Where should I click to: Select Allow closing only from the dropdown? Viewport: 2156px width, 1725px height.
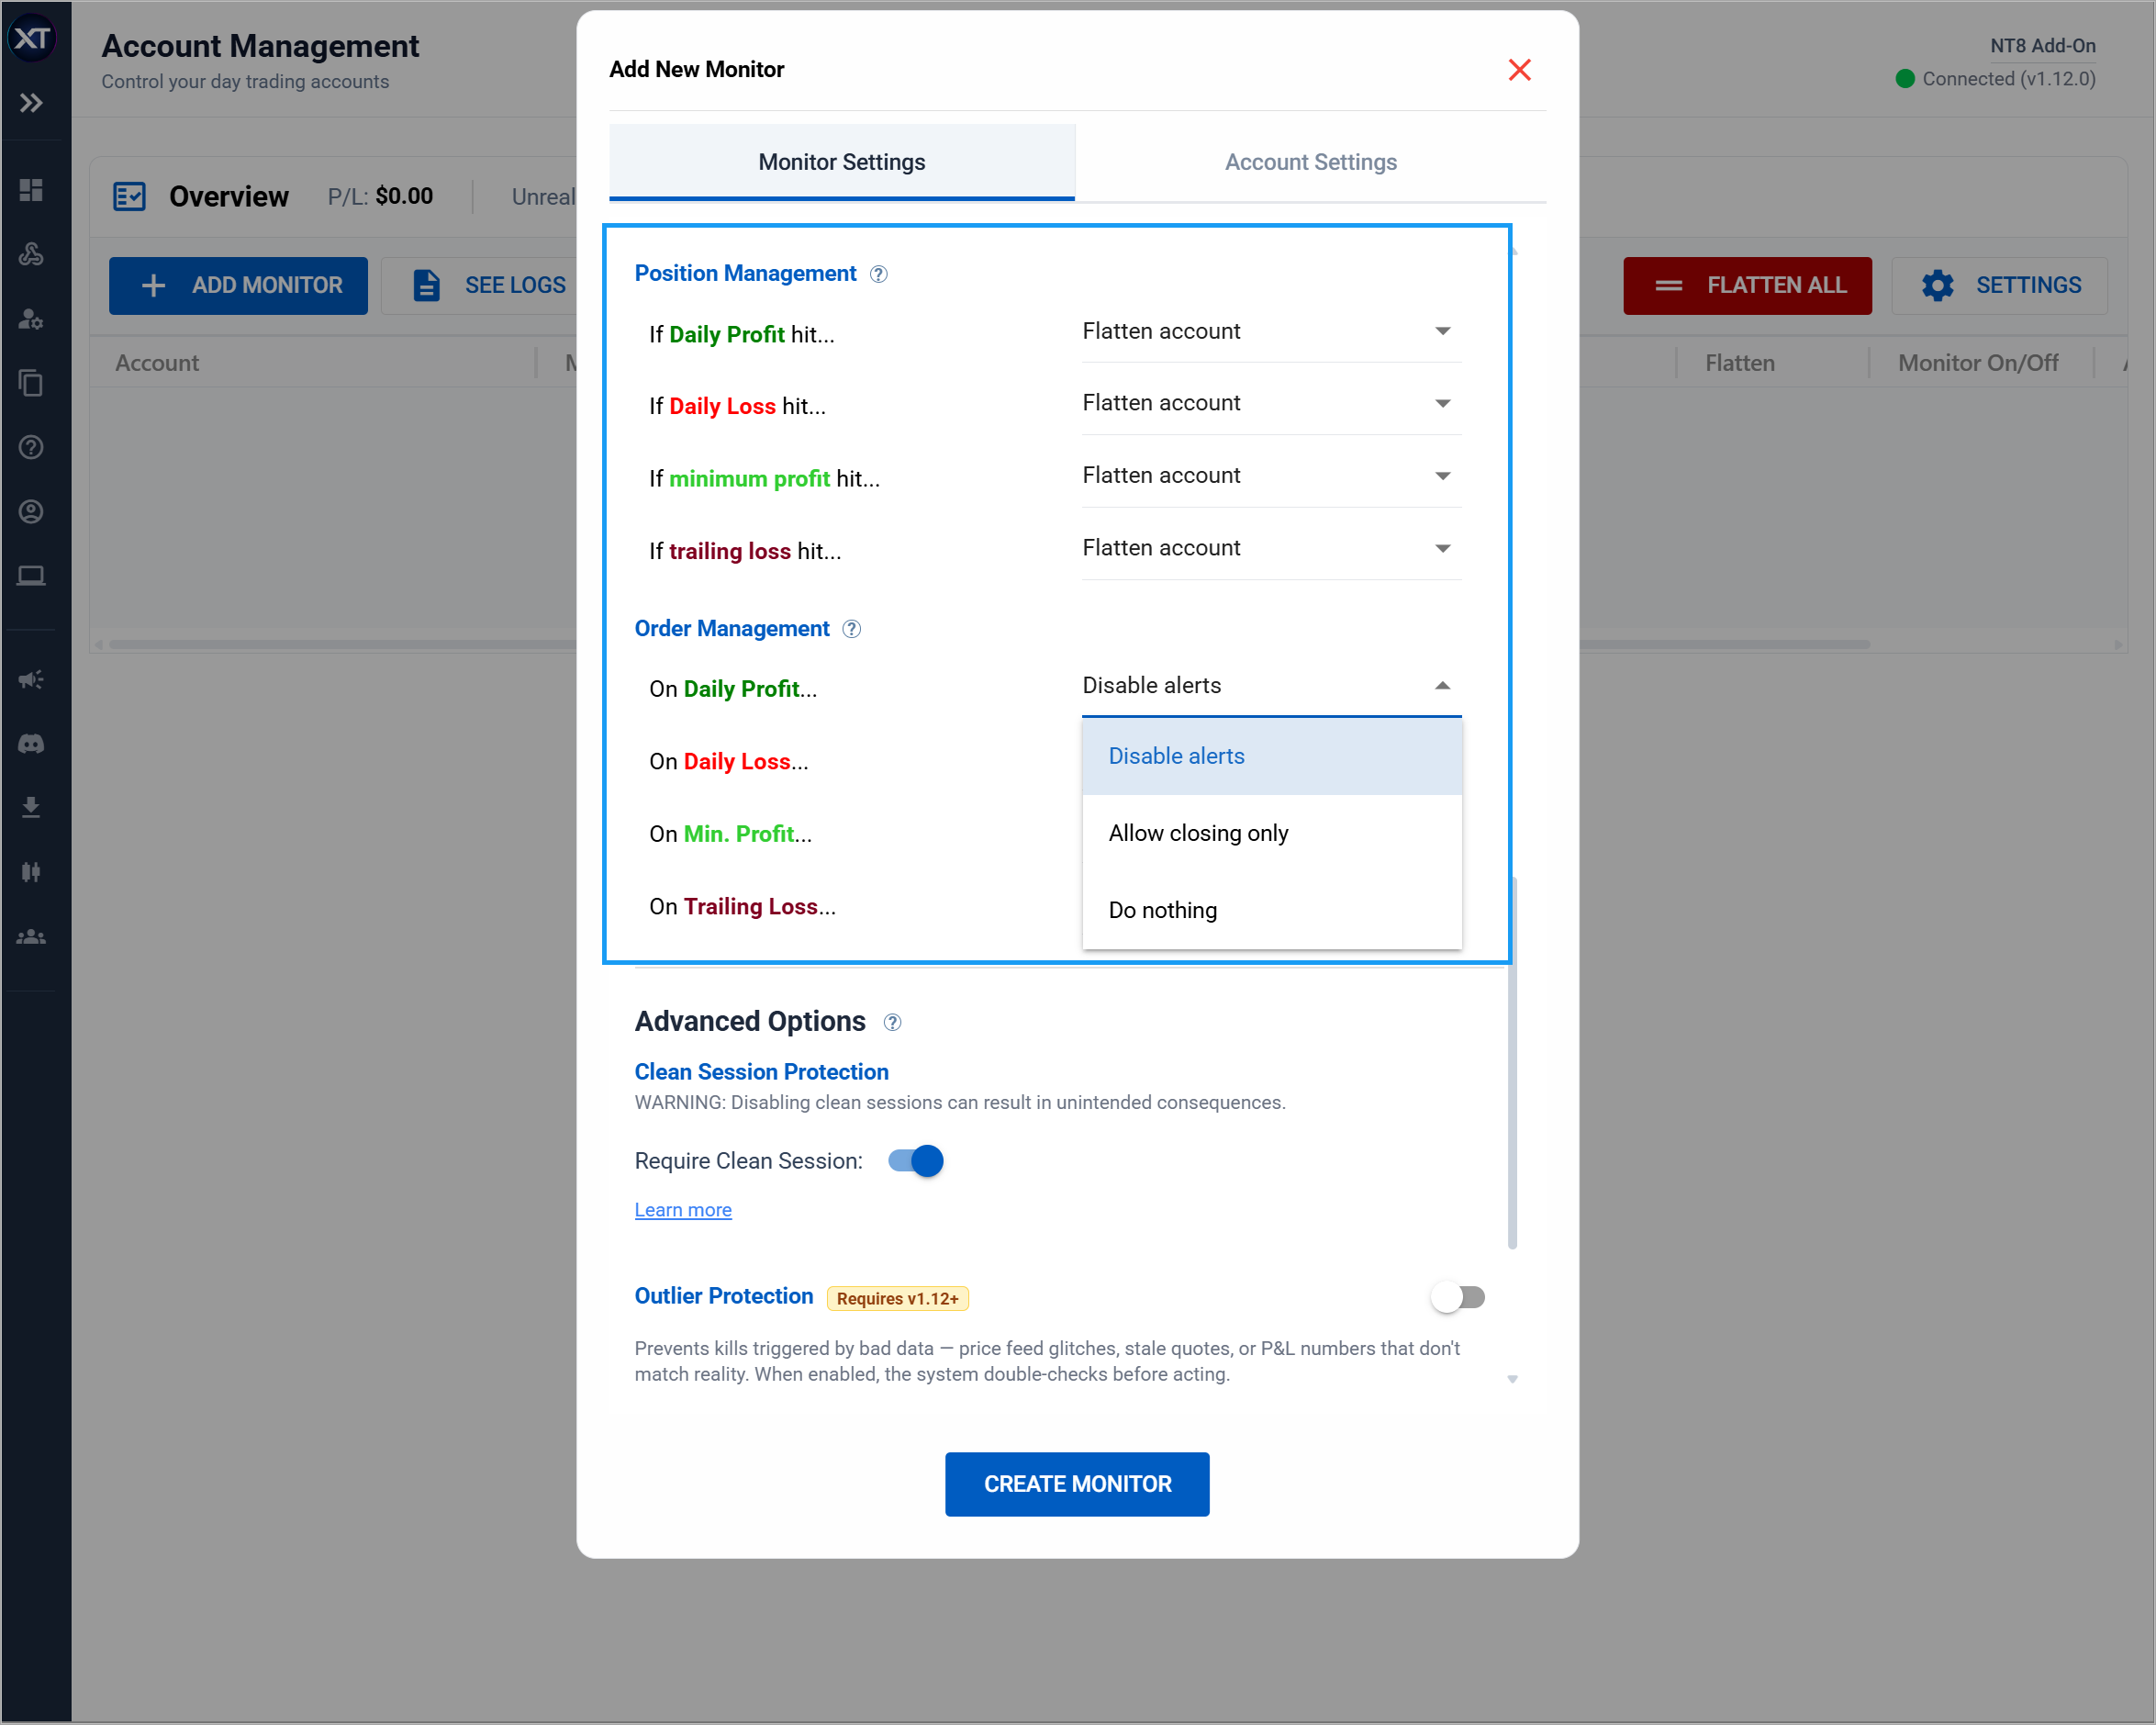[1198, 832]
